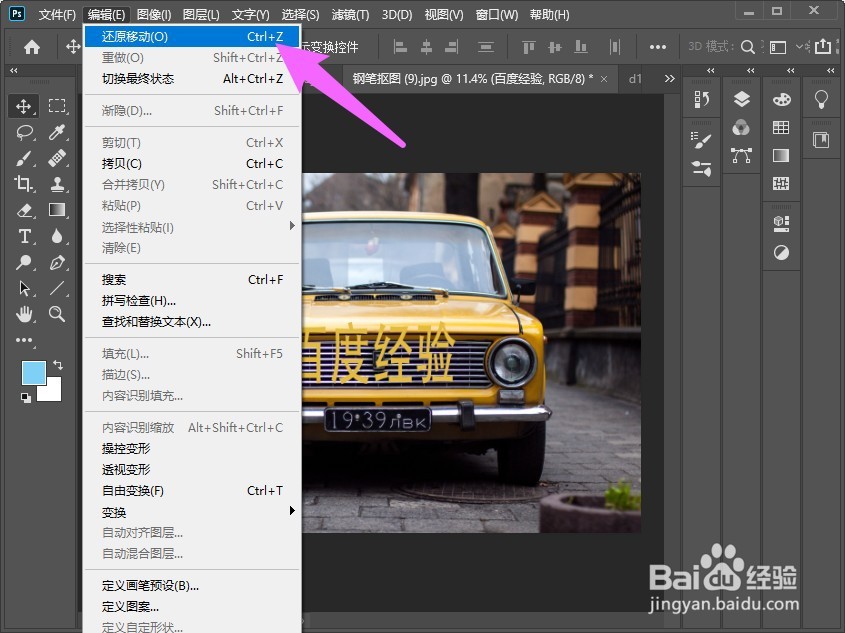Choose 操控变形 menu entry
845x633 pixels.
pos(192,449)
